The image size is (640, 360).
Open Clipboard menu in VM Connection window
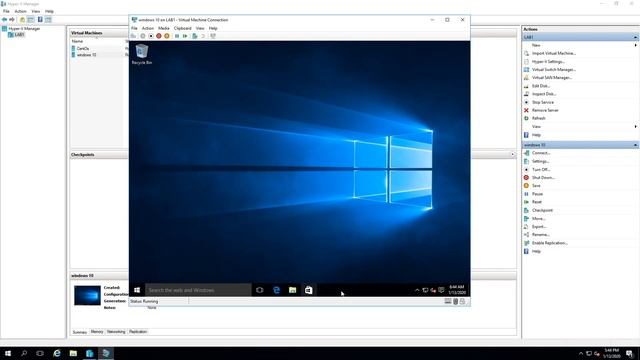tap(182, 28)
